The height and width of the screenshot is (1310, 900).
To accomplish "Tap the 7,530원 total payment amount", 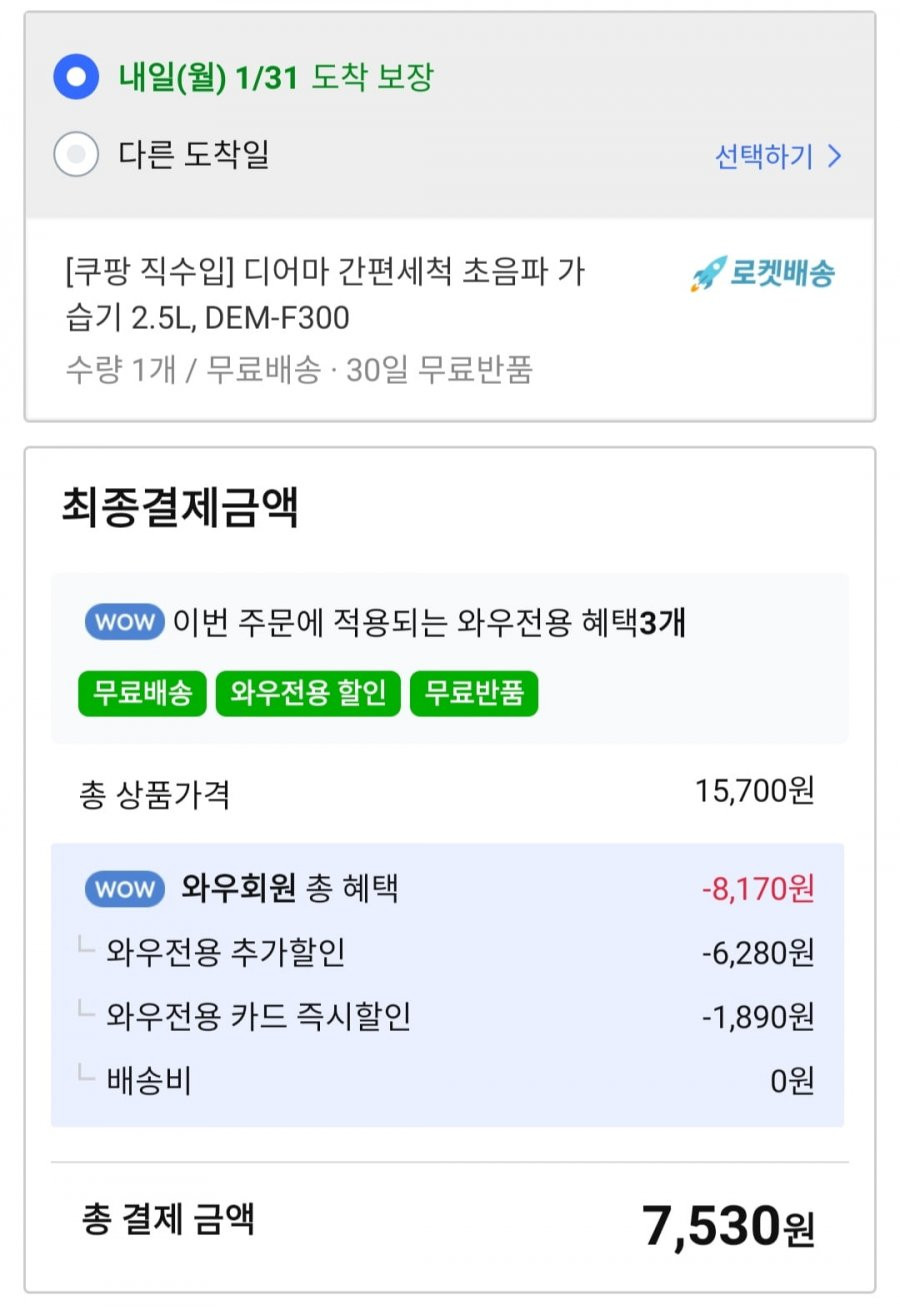I will pos(728,1225).
